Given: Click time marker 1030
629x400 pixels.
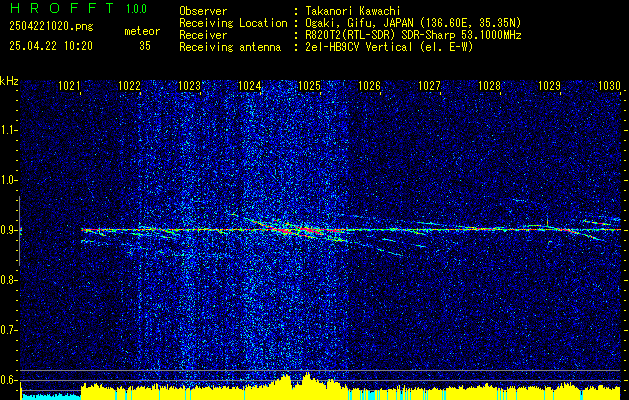Looking at the screenshot, I should [609, 85].
